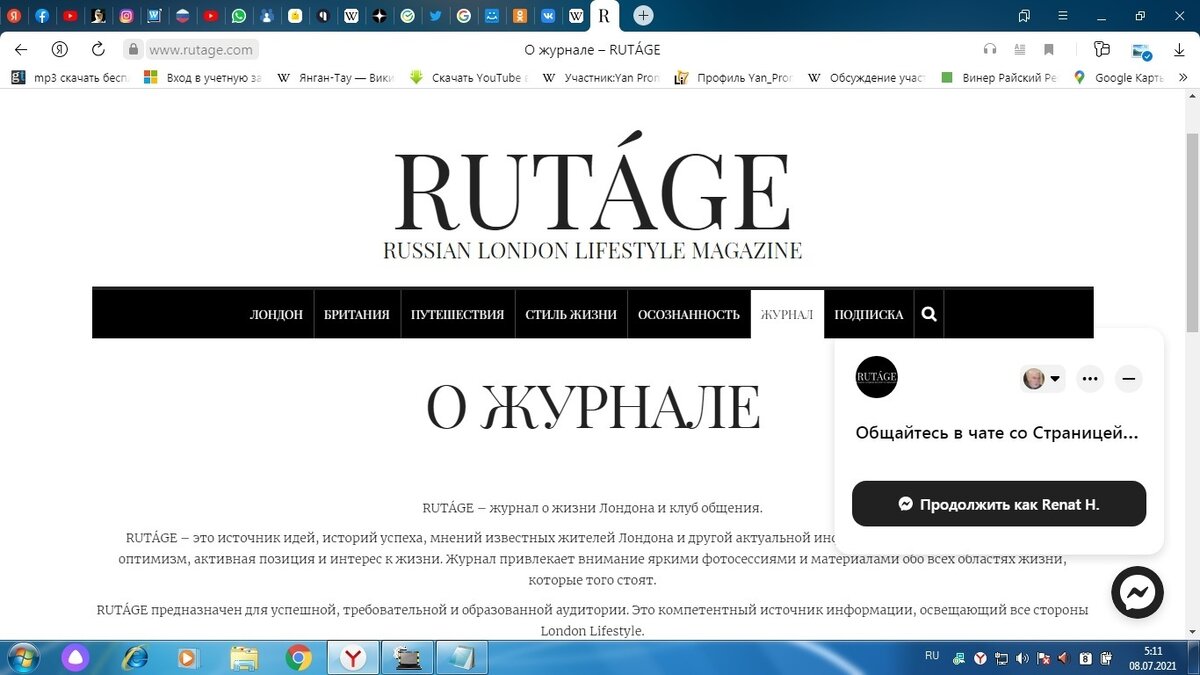Switch to the Twitter browser tab
The width and height of the screenshot is (1200, 675).
tap(436, 16)
